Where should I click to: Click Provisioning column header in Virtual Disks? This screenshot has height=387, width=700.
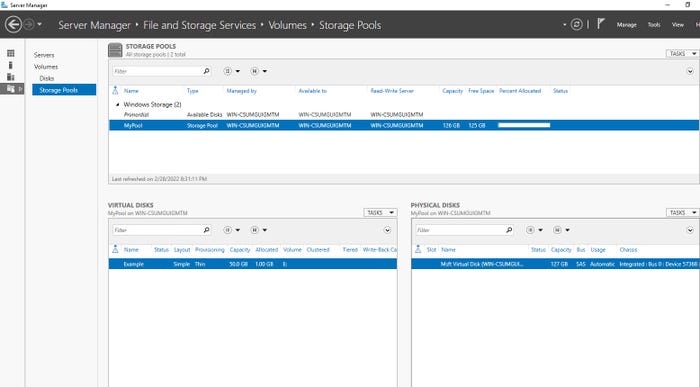pyautogui.click(x=209, y=250)
